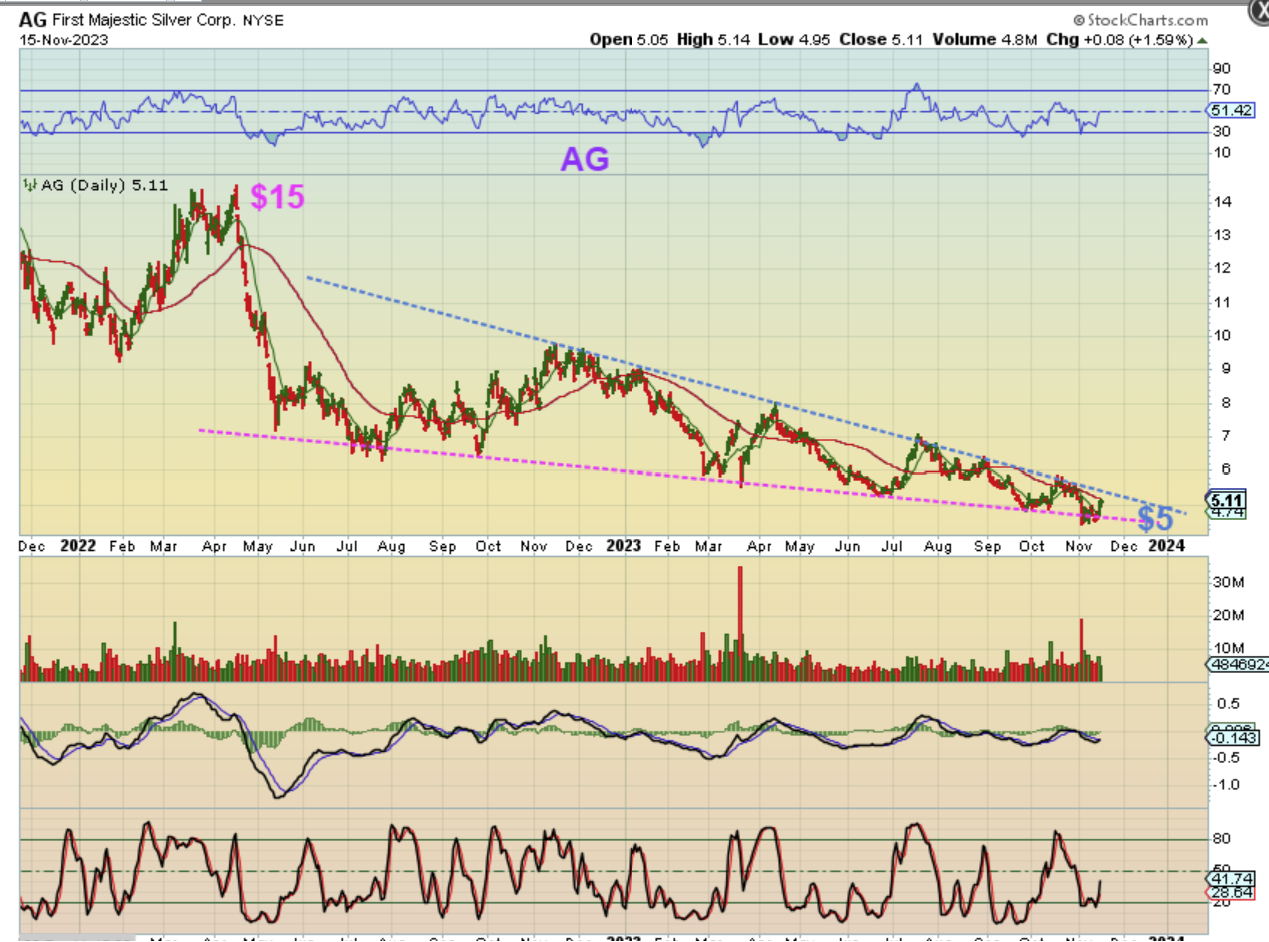Close the chart popup with the X button

click(1259, 12)
